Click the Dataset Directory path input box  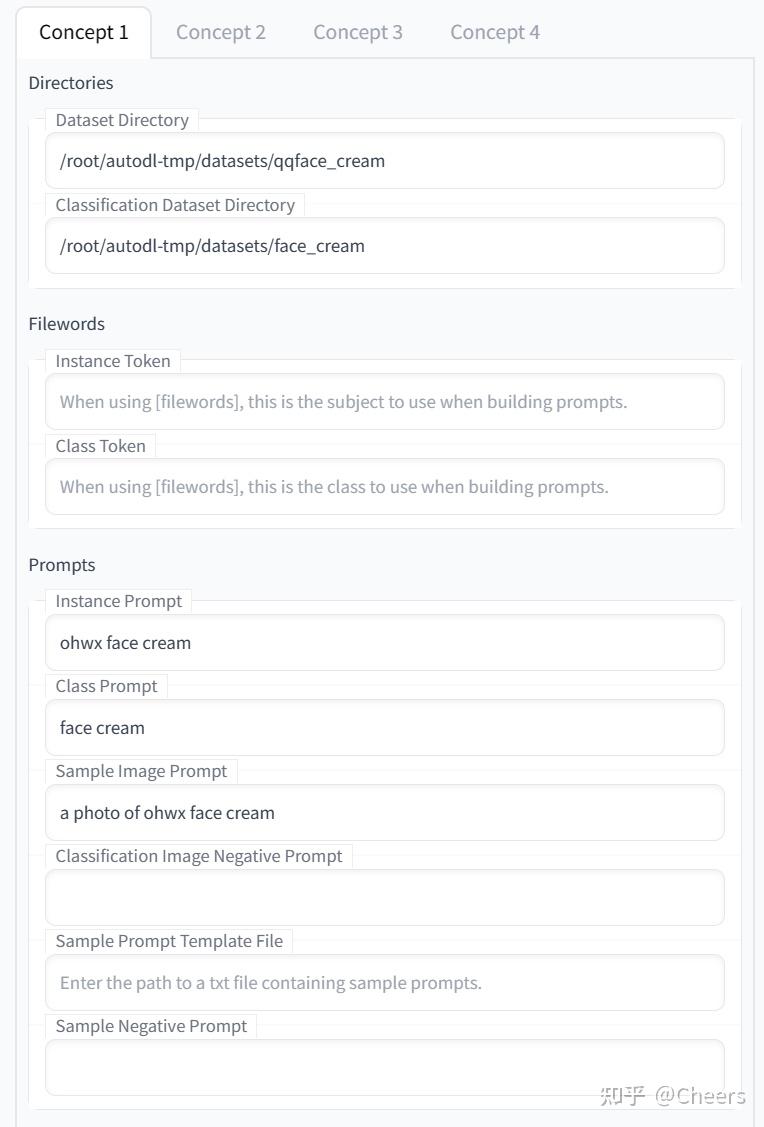384,161
